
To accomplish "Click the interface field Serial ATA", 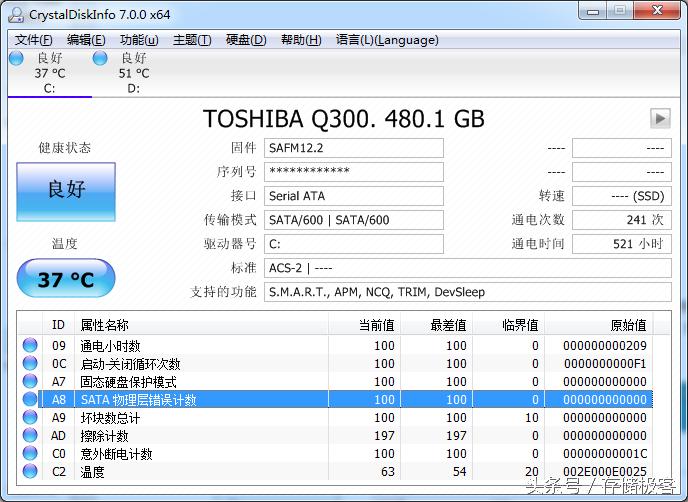I will (354, 196).
